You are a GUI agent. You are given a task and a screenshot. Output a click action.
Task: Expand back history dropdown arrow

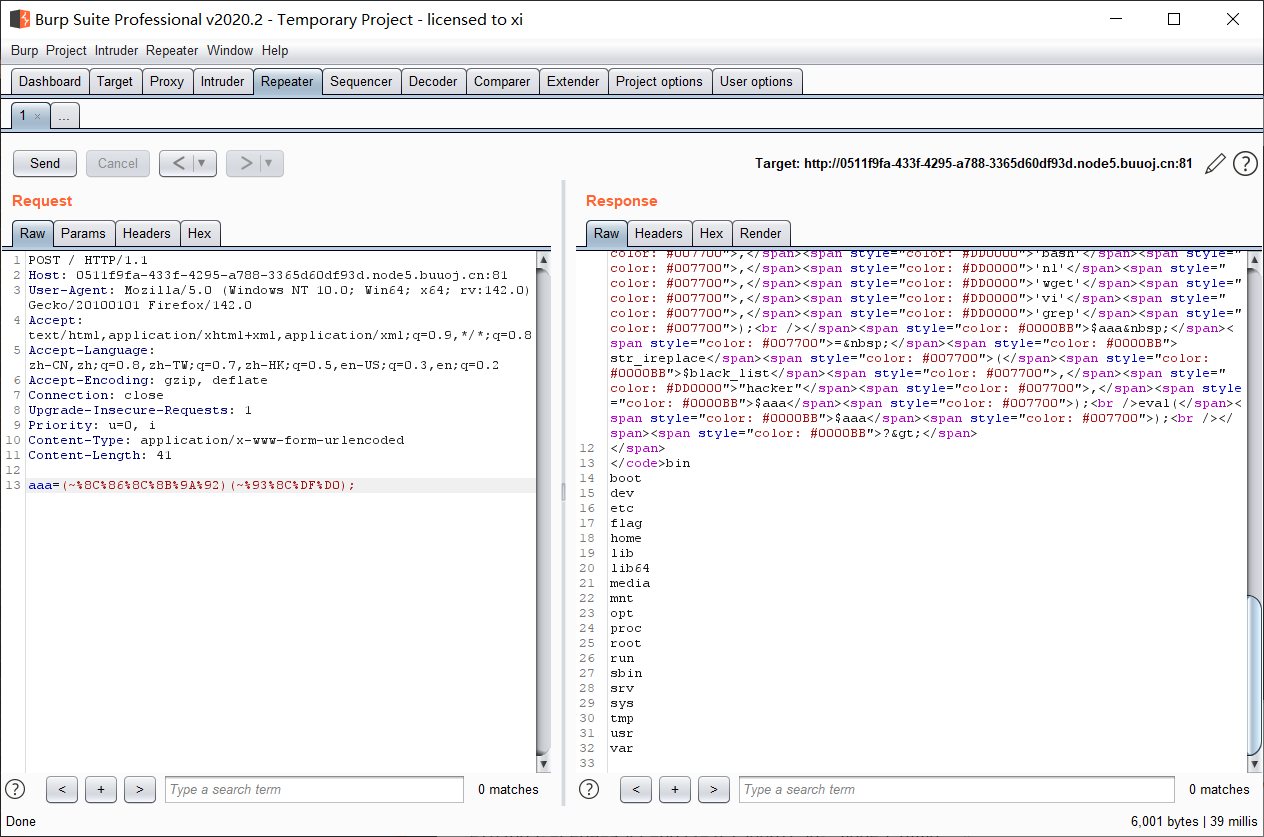point(202,163)
